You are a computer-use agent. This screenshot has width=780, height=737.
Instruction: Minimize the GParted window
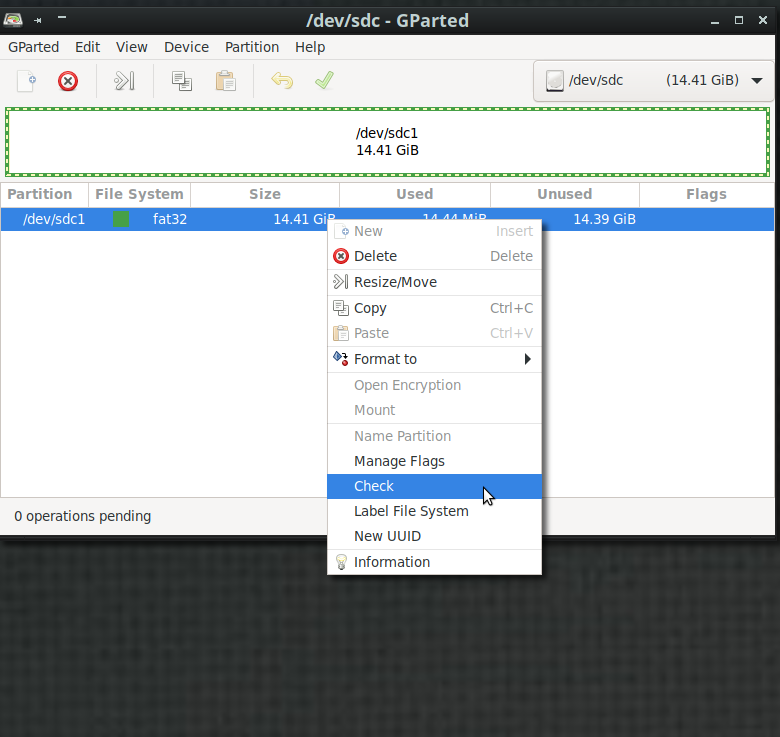(715, 20)
